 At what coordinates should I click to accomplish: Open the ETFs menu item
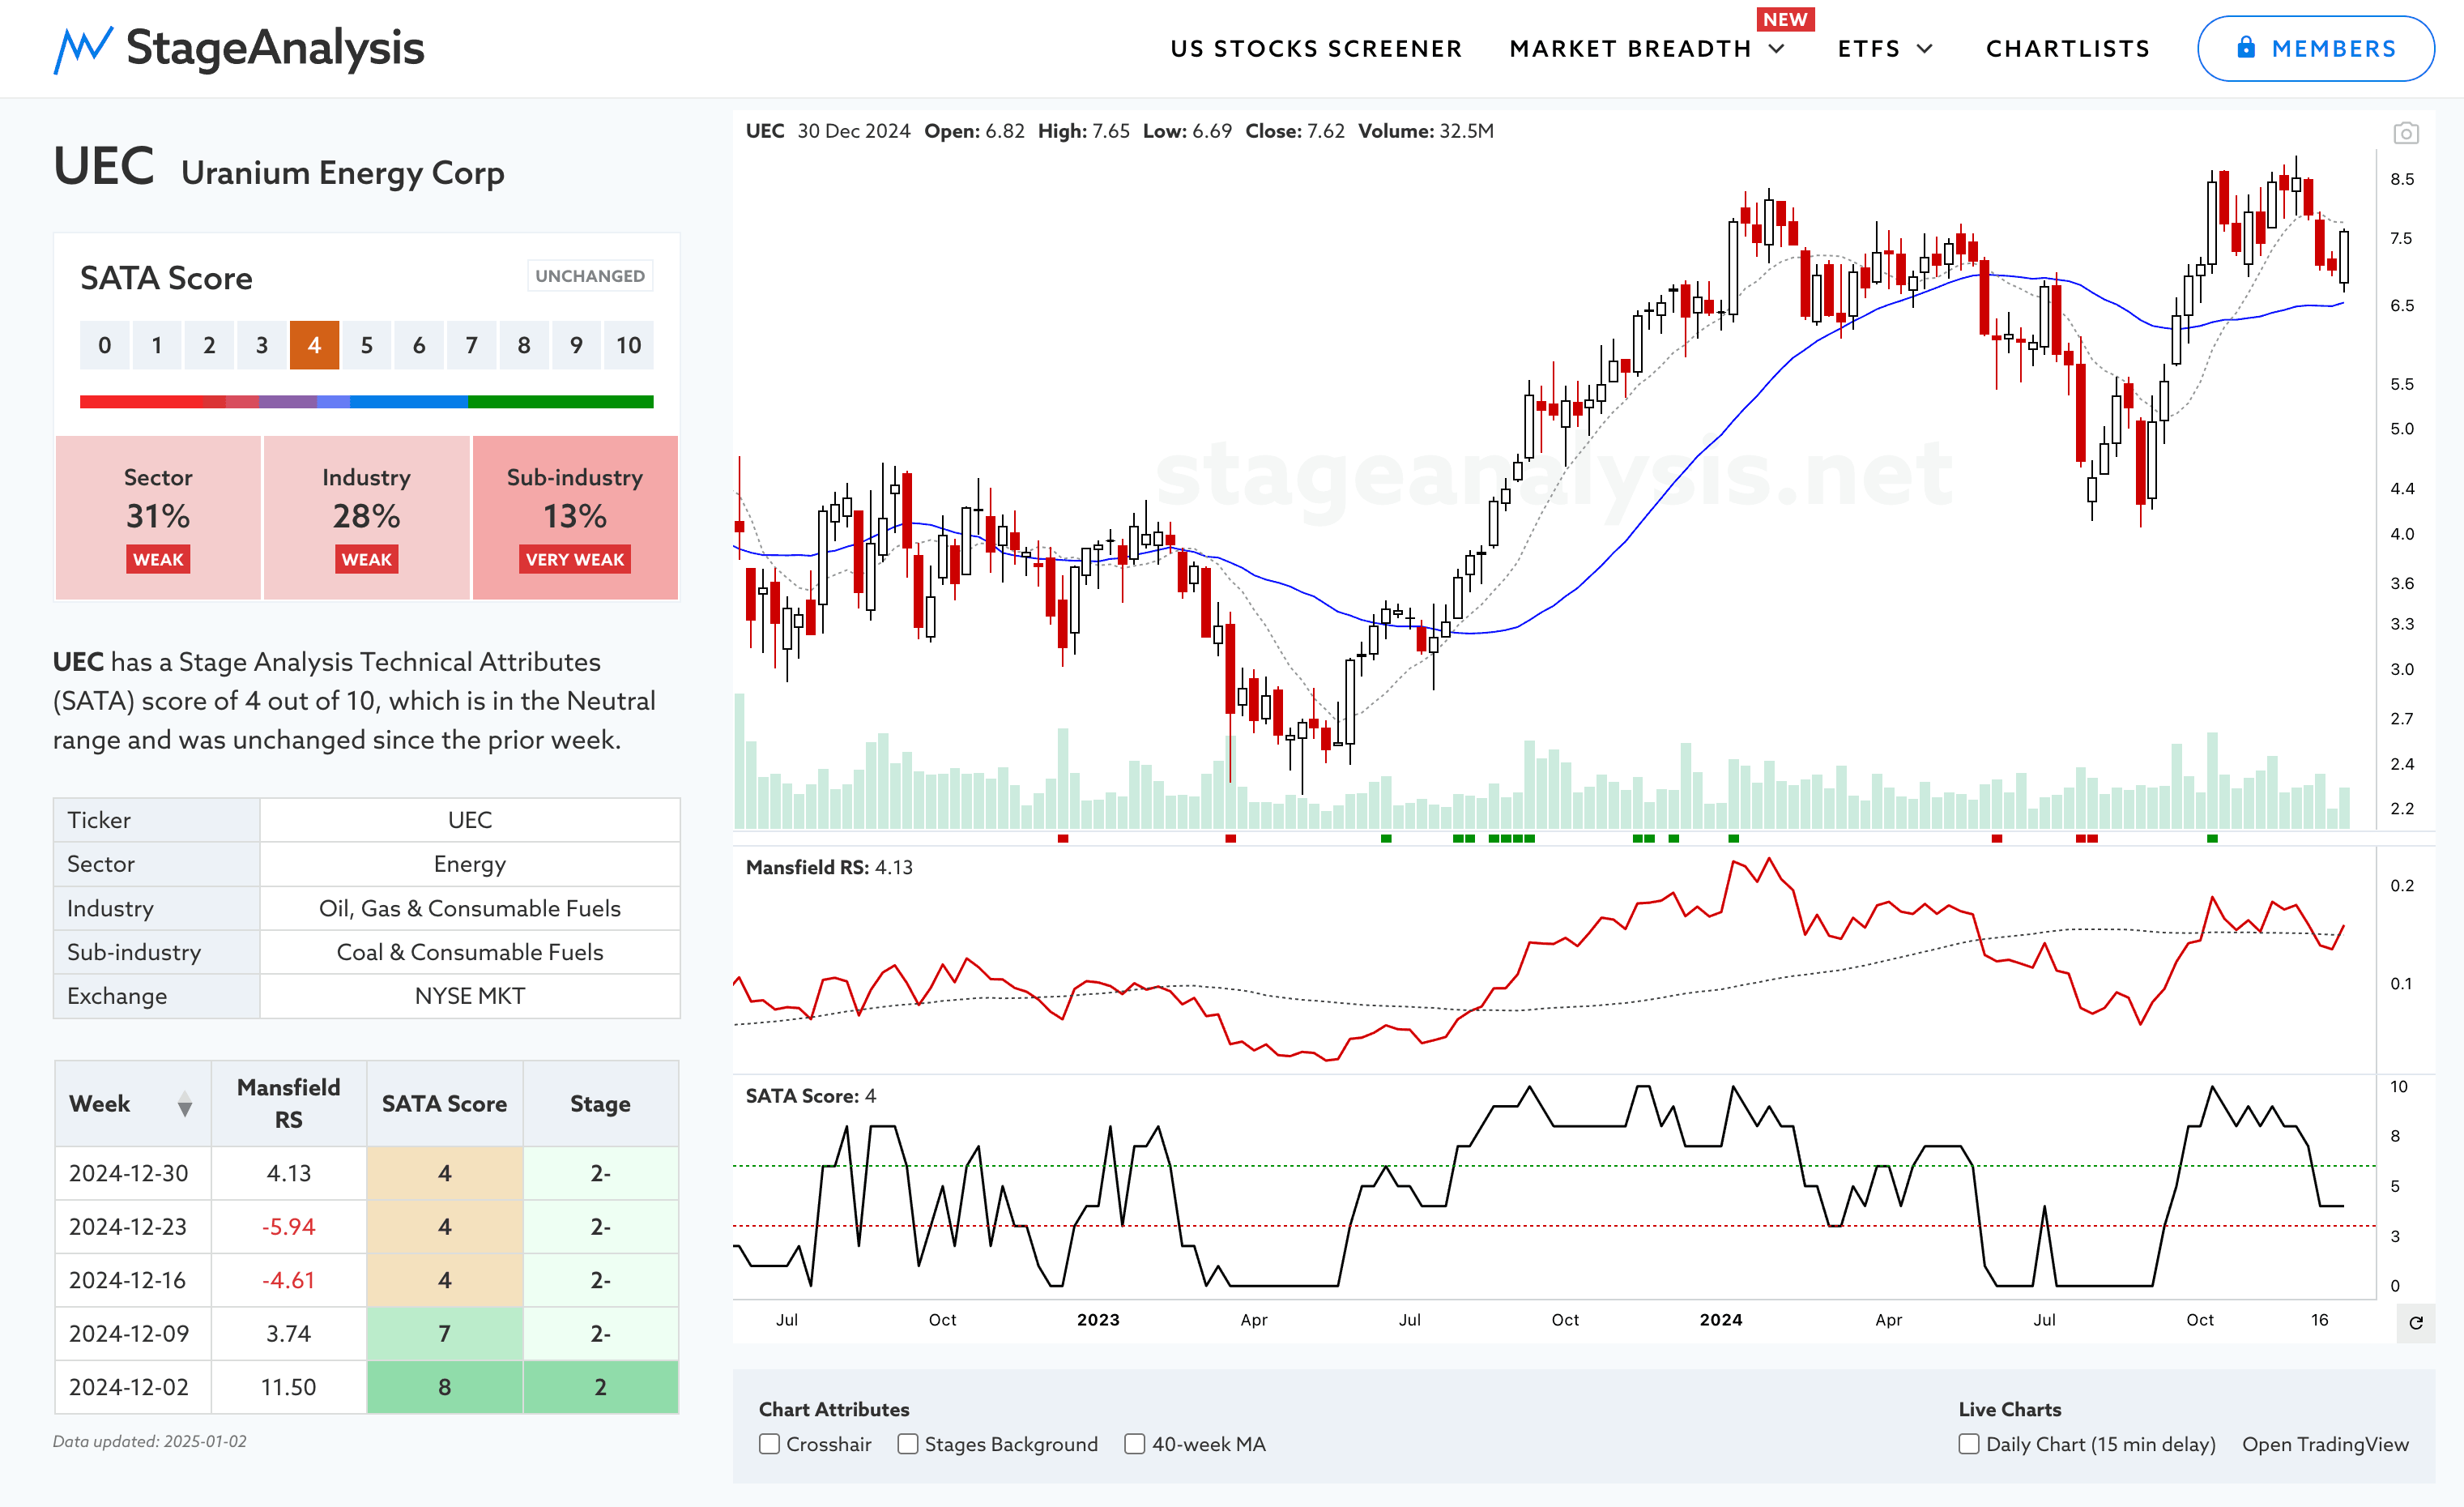tap(1868, 49)
